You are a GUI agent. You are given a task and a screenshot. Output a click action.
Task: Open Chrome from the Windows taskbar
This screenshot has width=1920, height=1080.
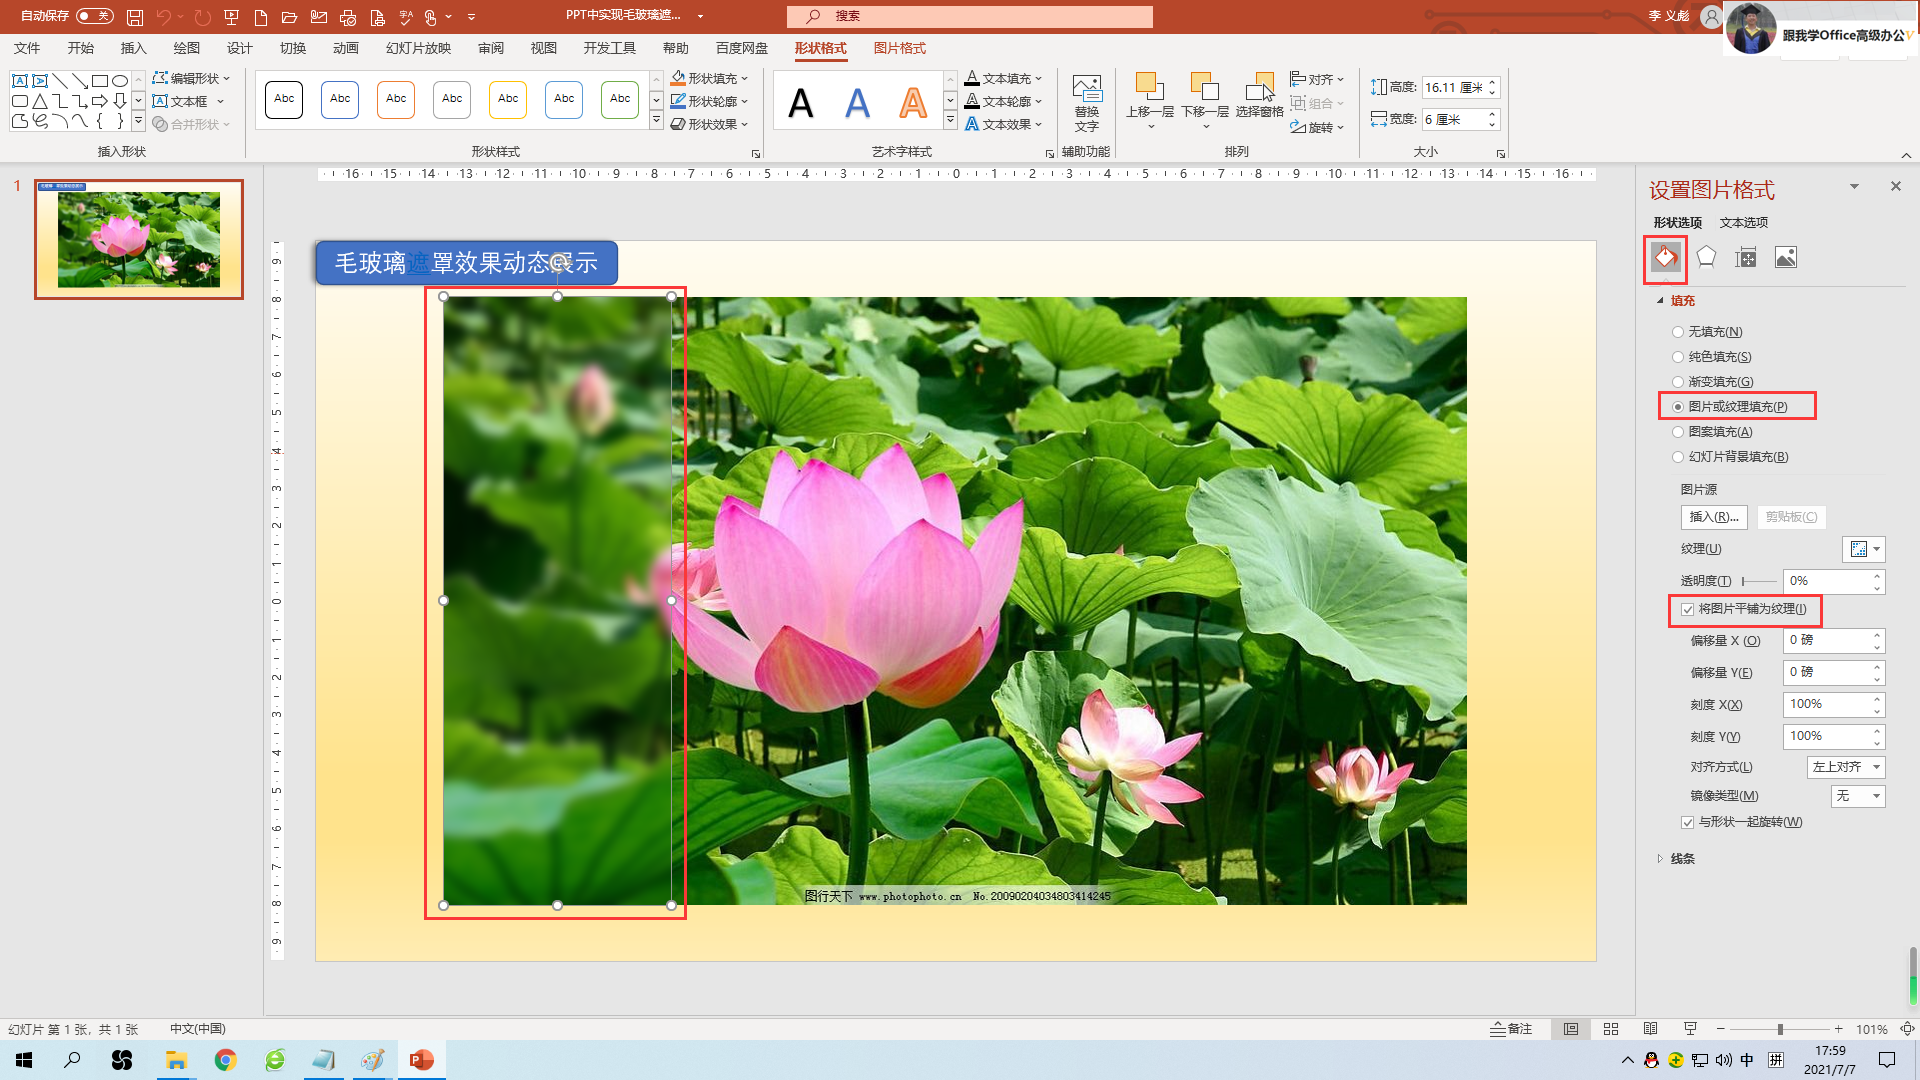[225, 1060]
